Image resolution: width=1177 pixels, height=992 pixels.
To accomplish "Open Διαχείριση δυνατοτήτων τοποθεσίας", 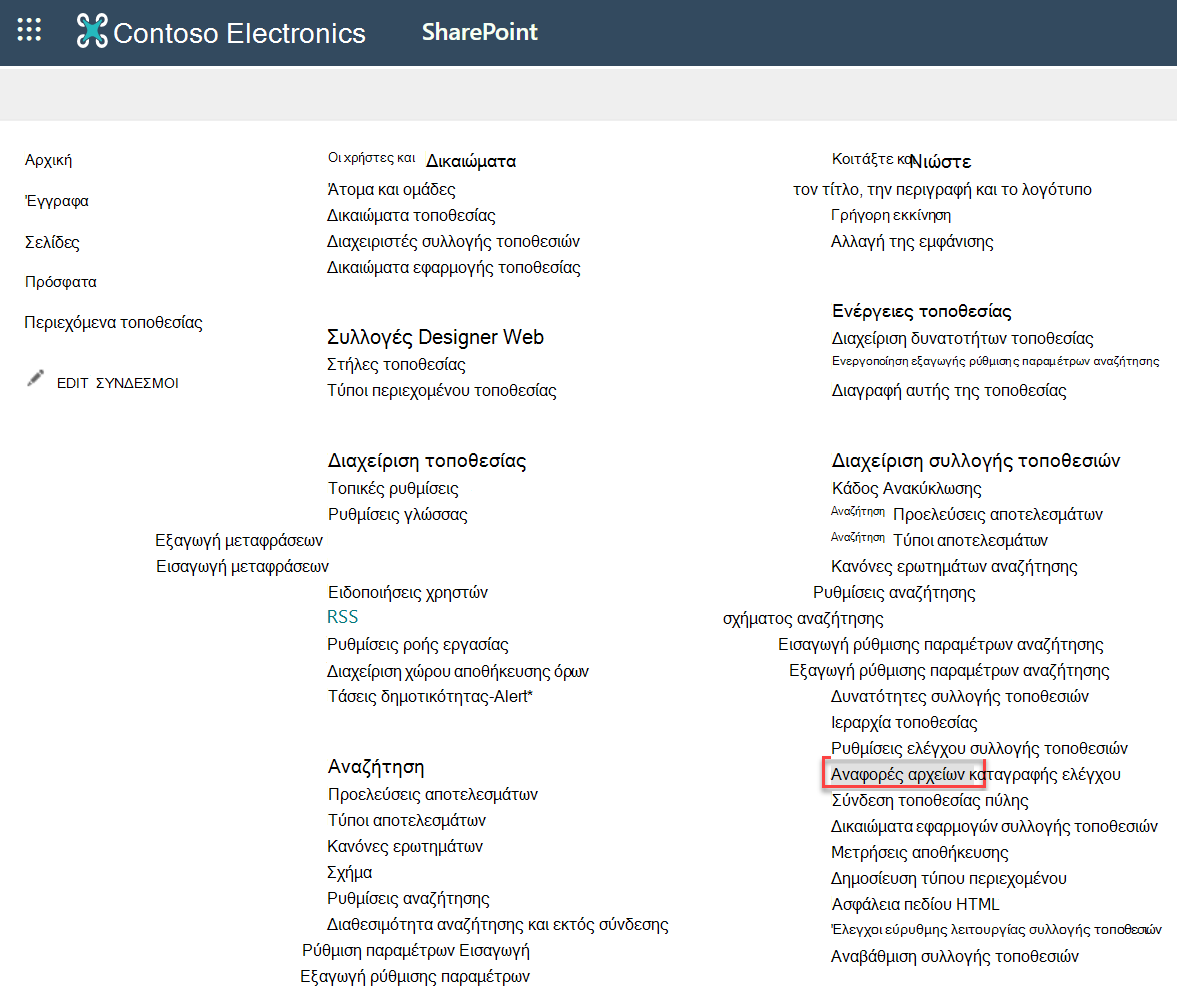I will [963, 338].
